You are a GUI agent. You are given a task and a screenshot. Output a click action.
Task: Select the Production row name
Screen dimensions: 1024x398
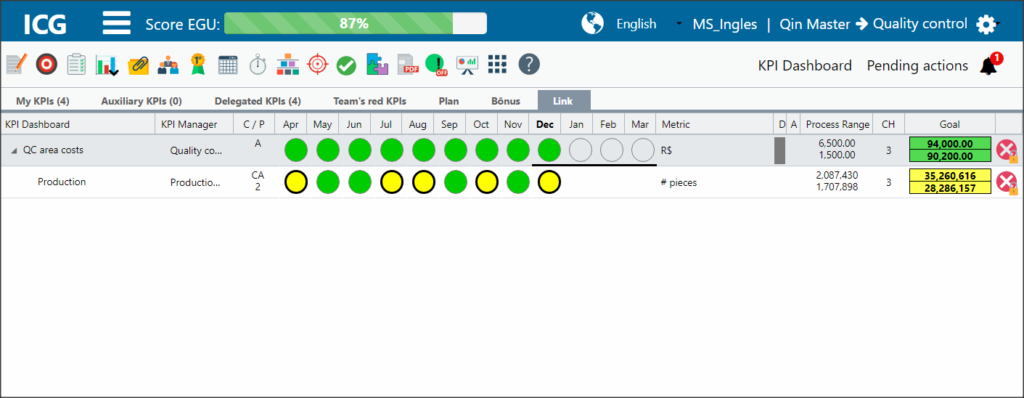61,182
